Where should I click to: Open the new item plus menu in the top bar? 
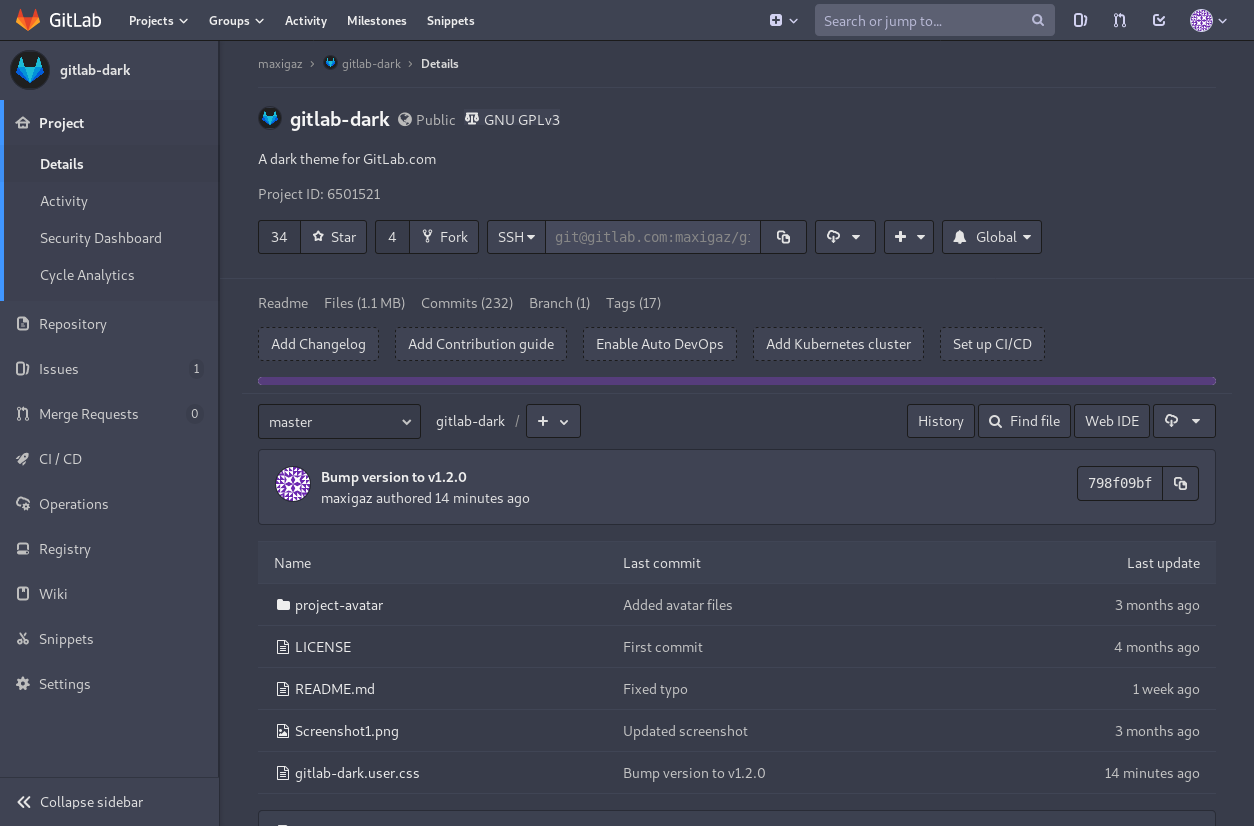[784, 20]
